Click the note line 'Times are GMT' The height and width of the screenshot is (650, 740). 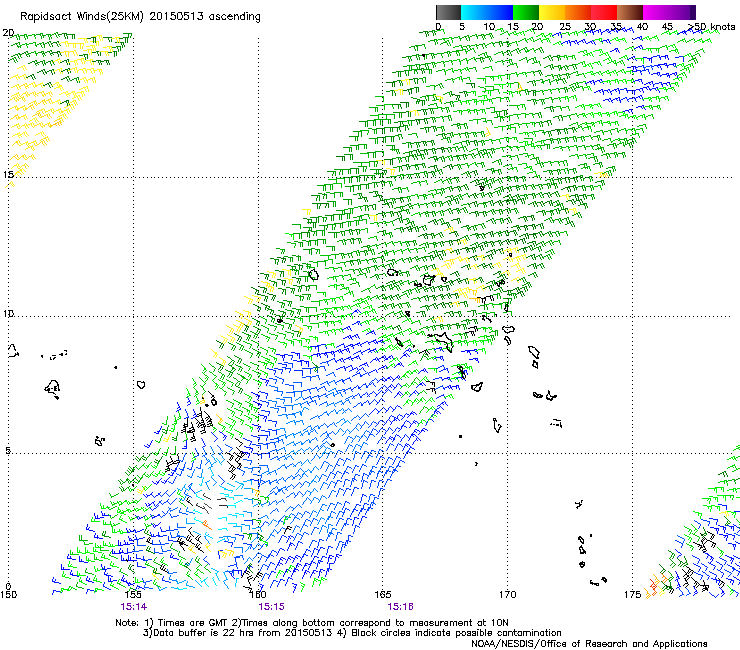click(x=195, y=623)
